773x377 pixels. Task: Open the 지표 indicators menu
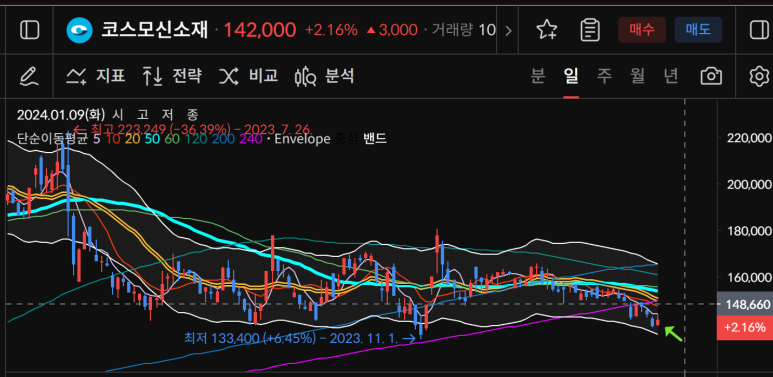pyautogui.click(x=96, y=76)
